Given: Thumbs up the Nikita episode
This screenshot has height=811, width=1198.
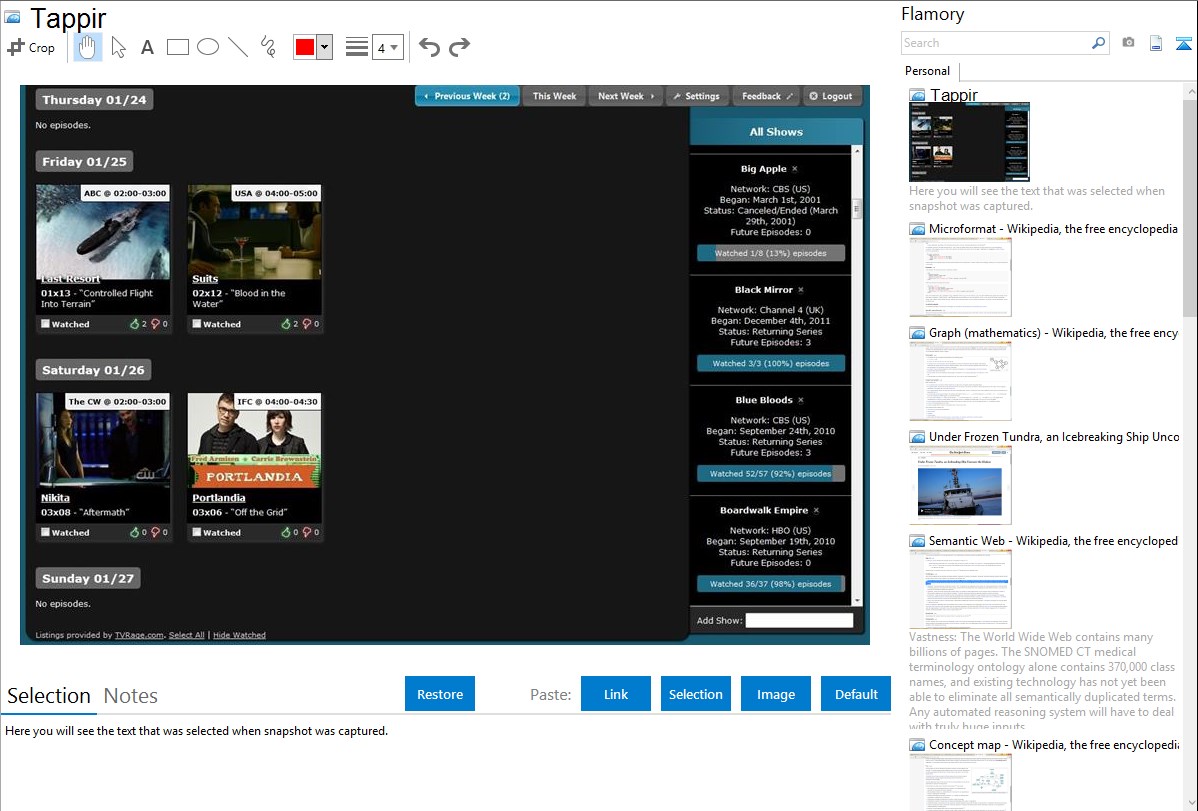Looking at the screenshot, I should click(135, 532).
